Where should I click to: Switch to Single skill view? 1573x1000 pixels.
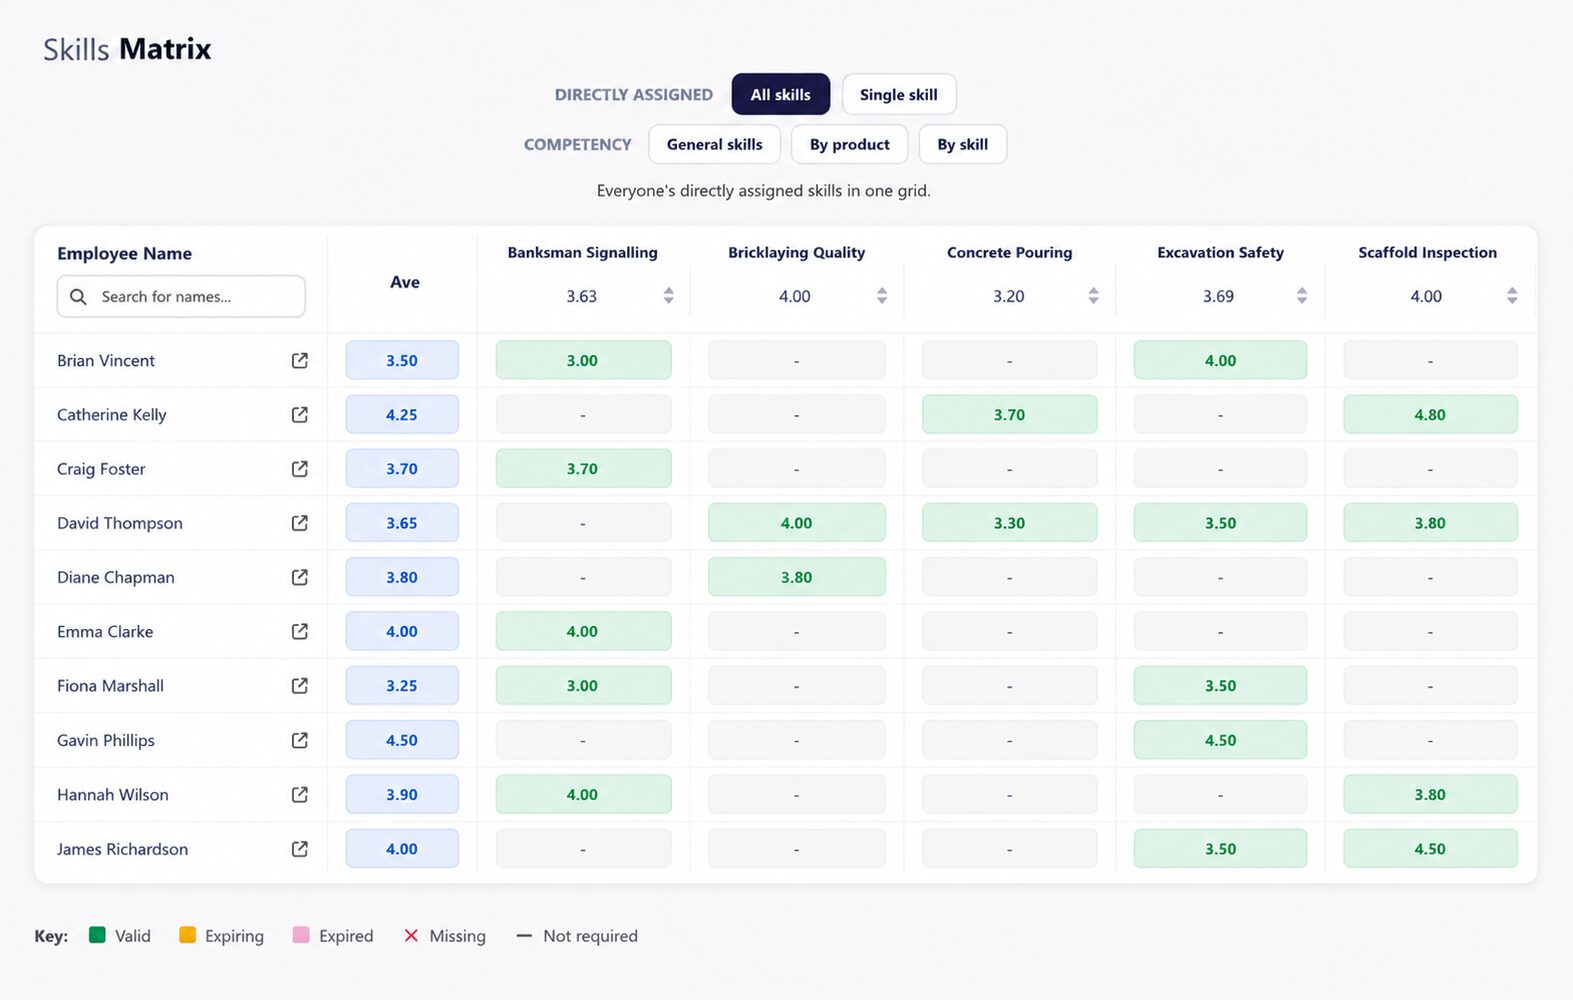(x=899, y=95)
